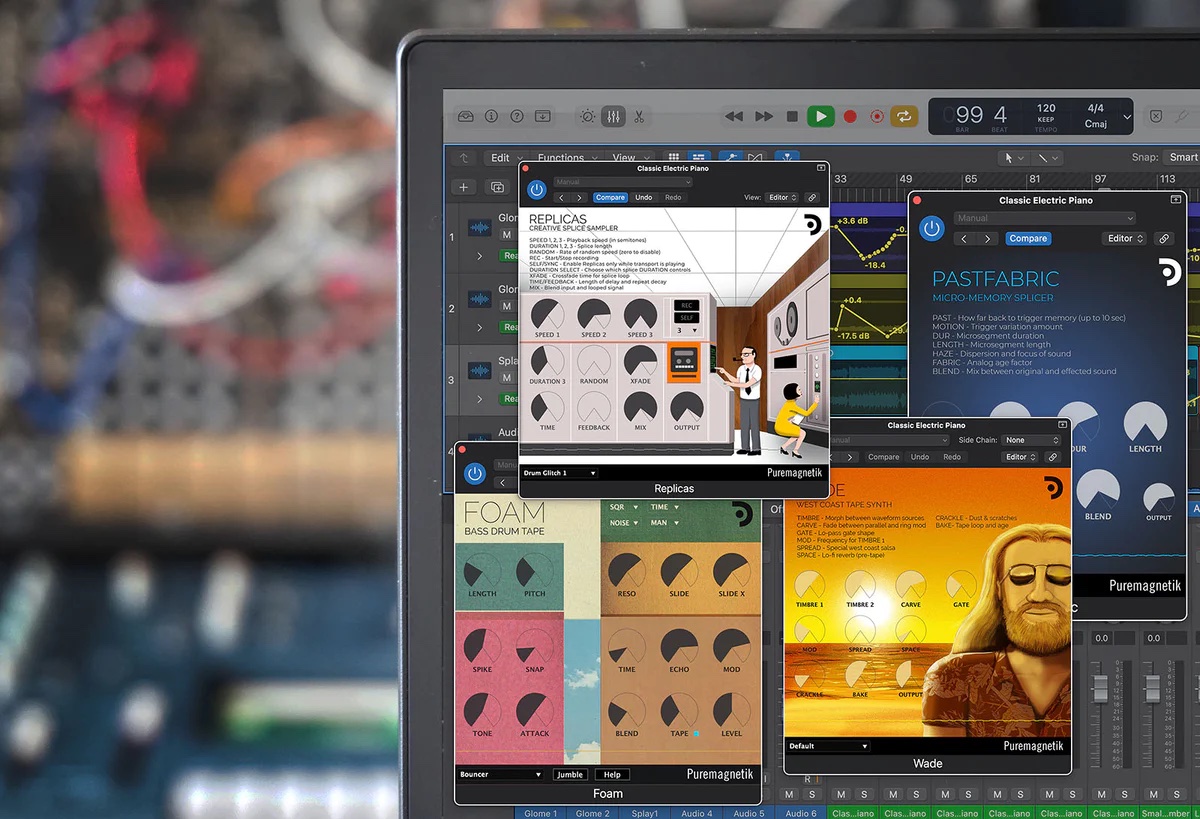This screenshot has width=1200, height=819.
Task: Click the Jumble button in Foam
Action: (570, 774)
